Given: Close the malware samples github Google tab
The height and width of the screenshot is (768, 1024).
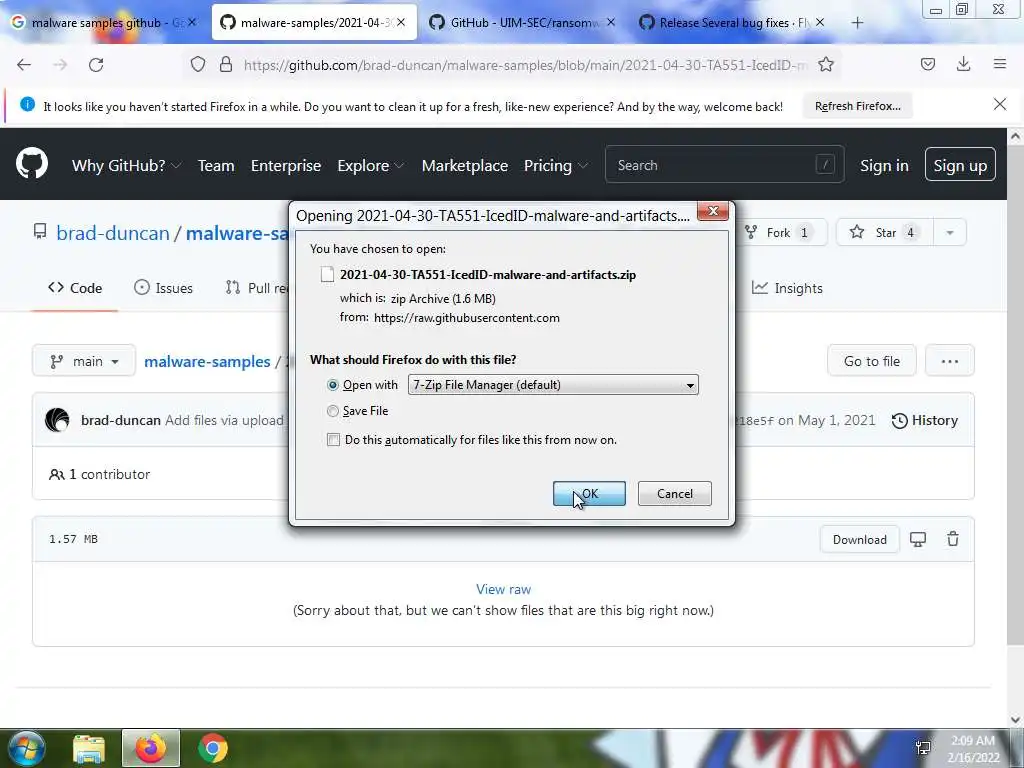Looking at the screenshot, I should (x=192, y=22).
